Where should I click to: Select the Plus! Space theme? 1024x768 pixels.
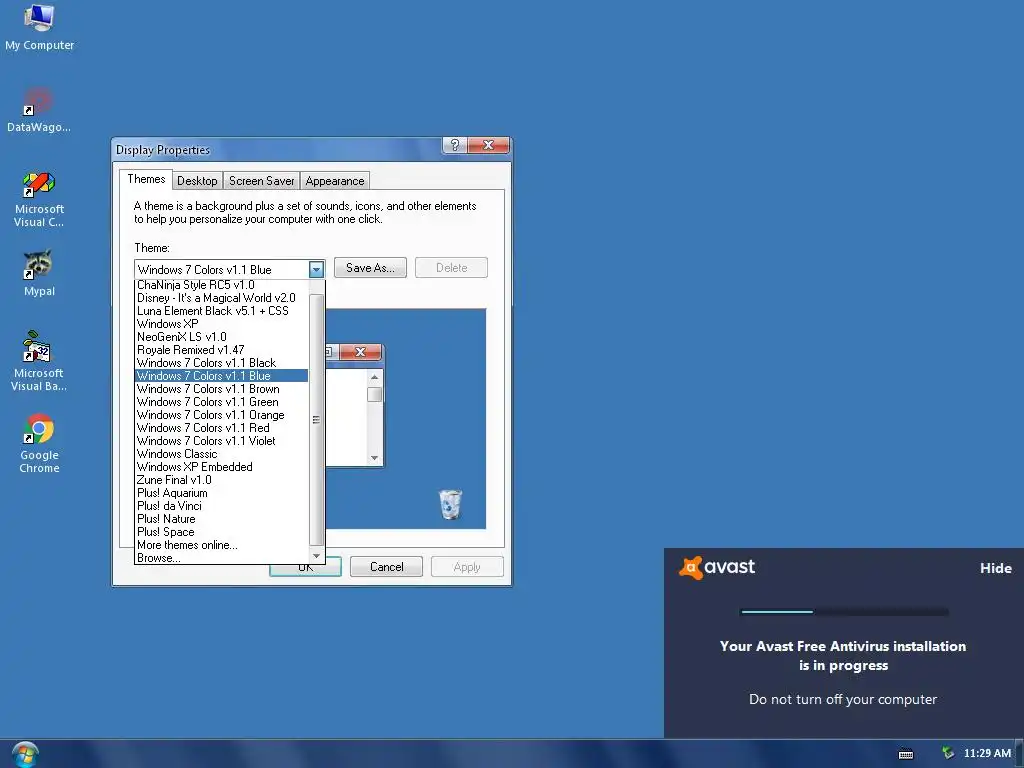click(x=221, y=532)
